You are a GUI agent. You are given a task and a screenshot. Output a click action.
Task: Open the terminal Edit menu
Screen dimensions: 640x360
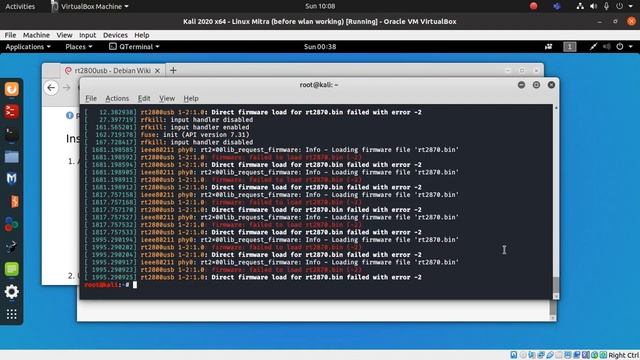pyautogui.click(x=144, y=98)
